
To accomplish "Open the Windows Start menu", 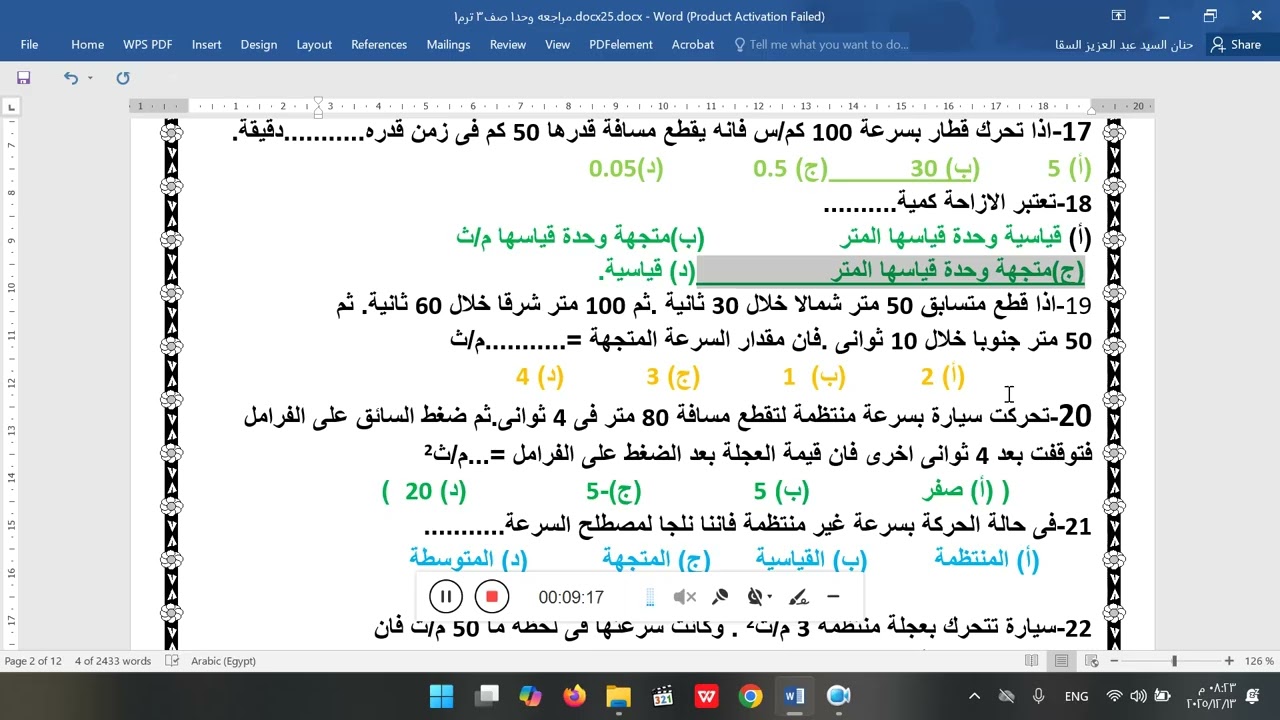I will click(441, 696).
